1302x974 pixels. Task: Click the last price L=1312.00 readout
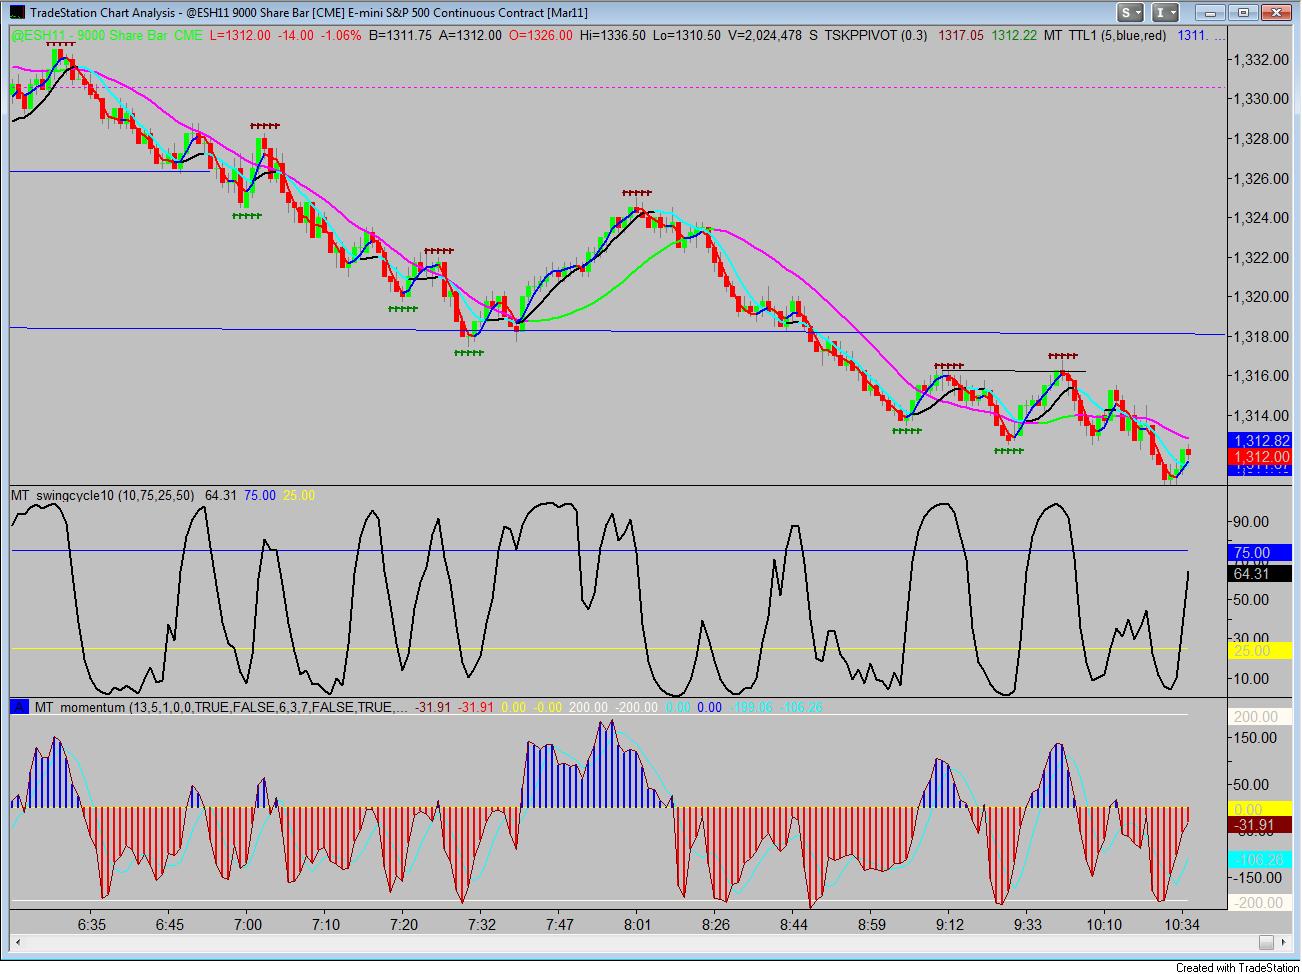(x=239, y=35)
